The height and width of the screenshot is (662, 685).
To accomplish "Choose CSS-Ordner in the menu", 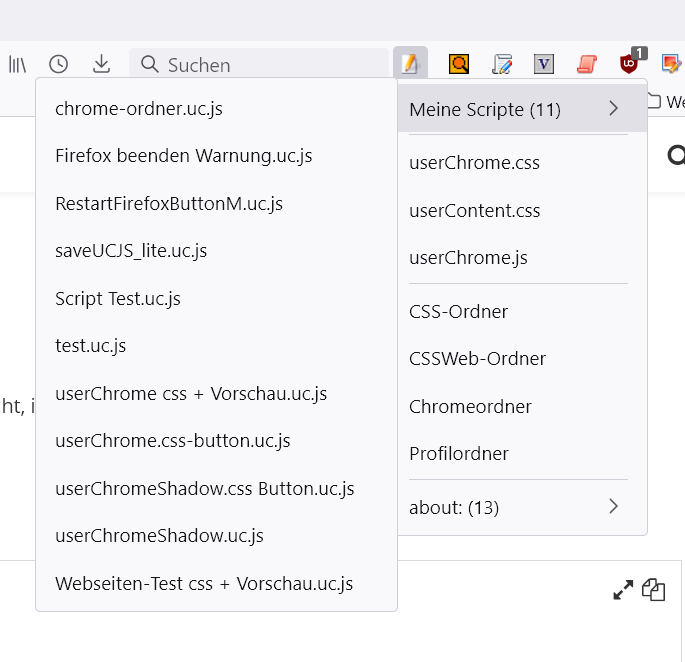I will point(458,312).
